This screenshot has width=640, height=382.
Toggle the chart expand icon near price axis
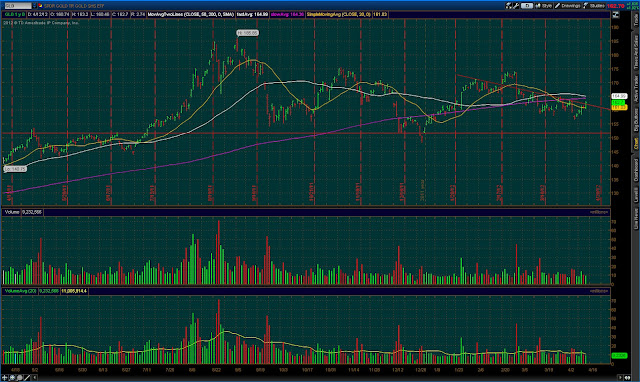[616, 15]
